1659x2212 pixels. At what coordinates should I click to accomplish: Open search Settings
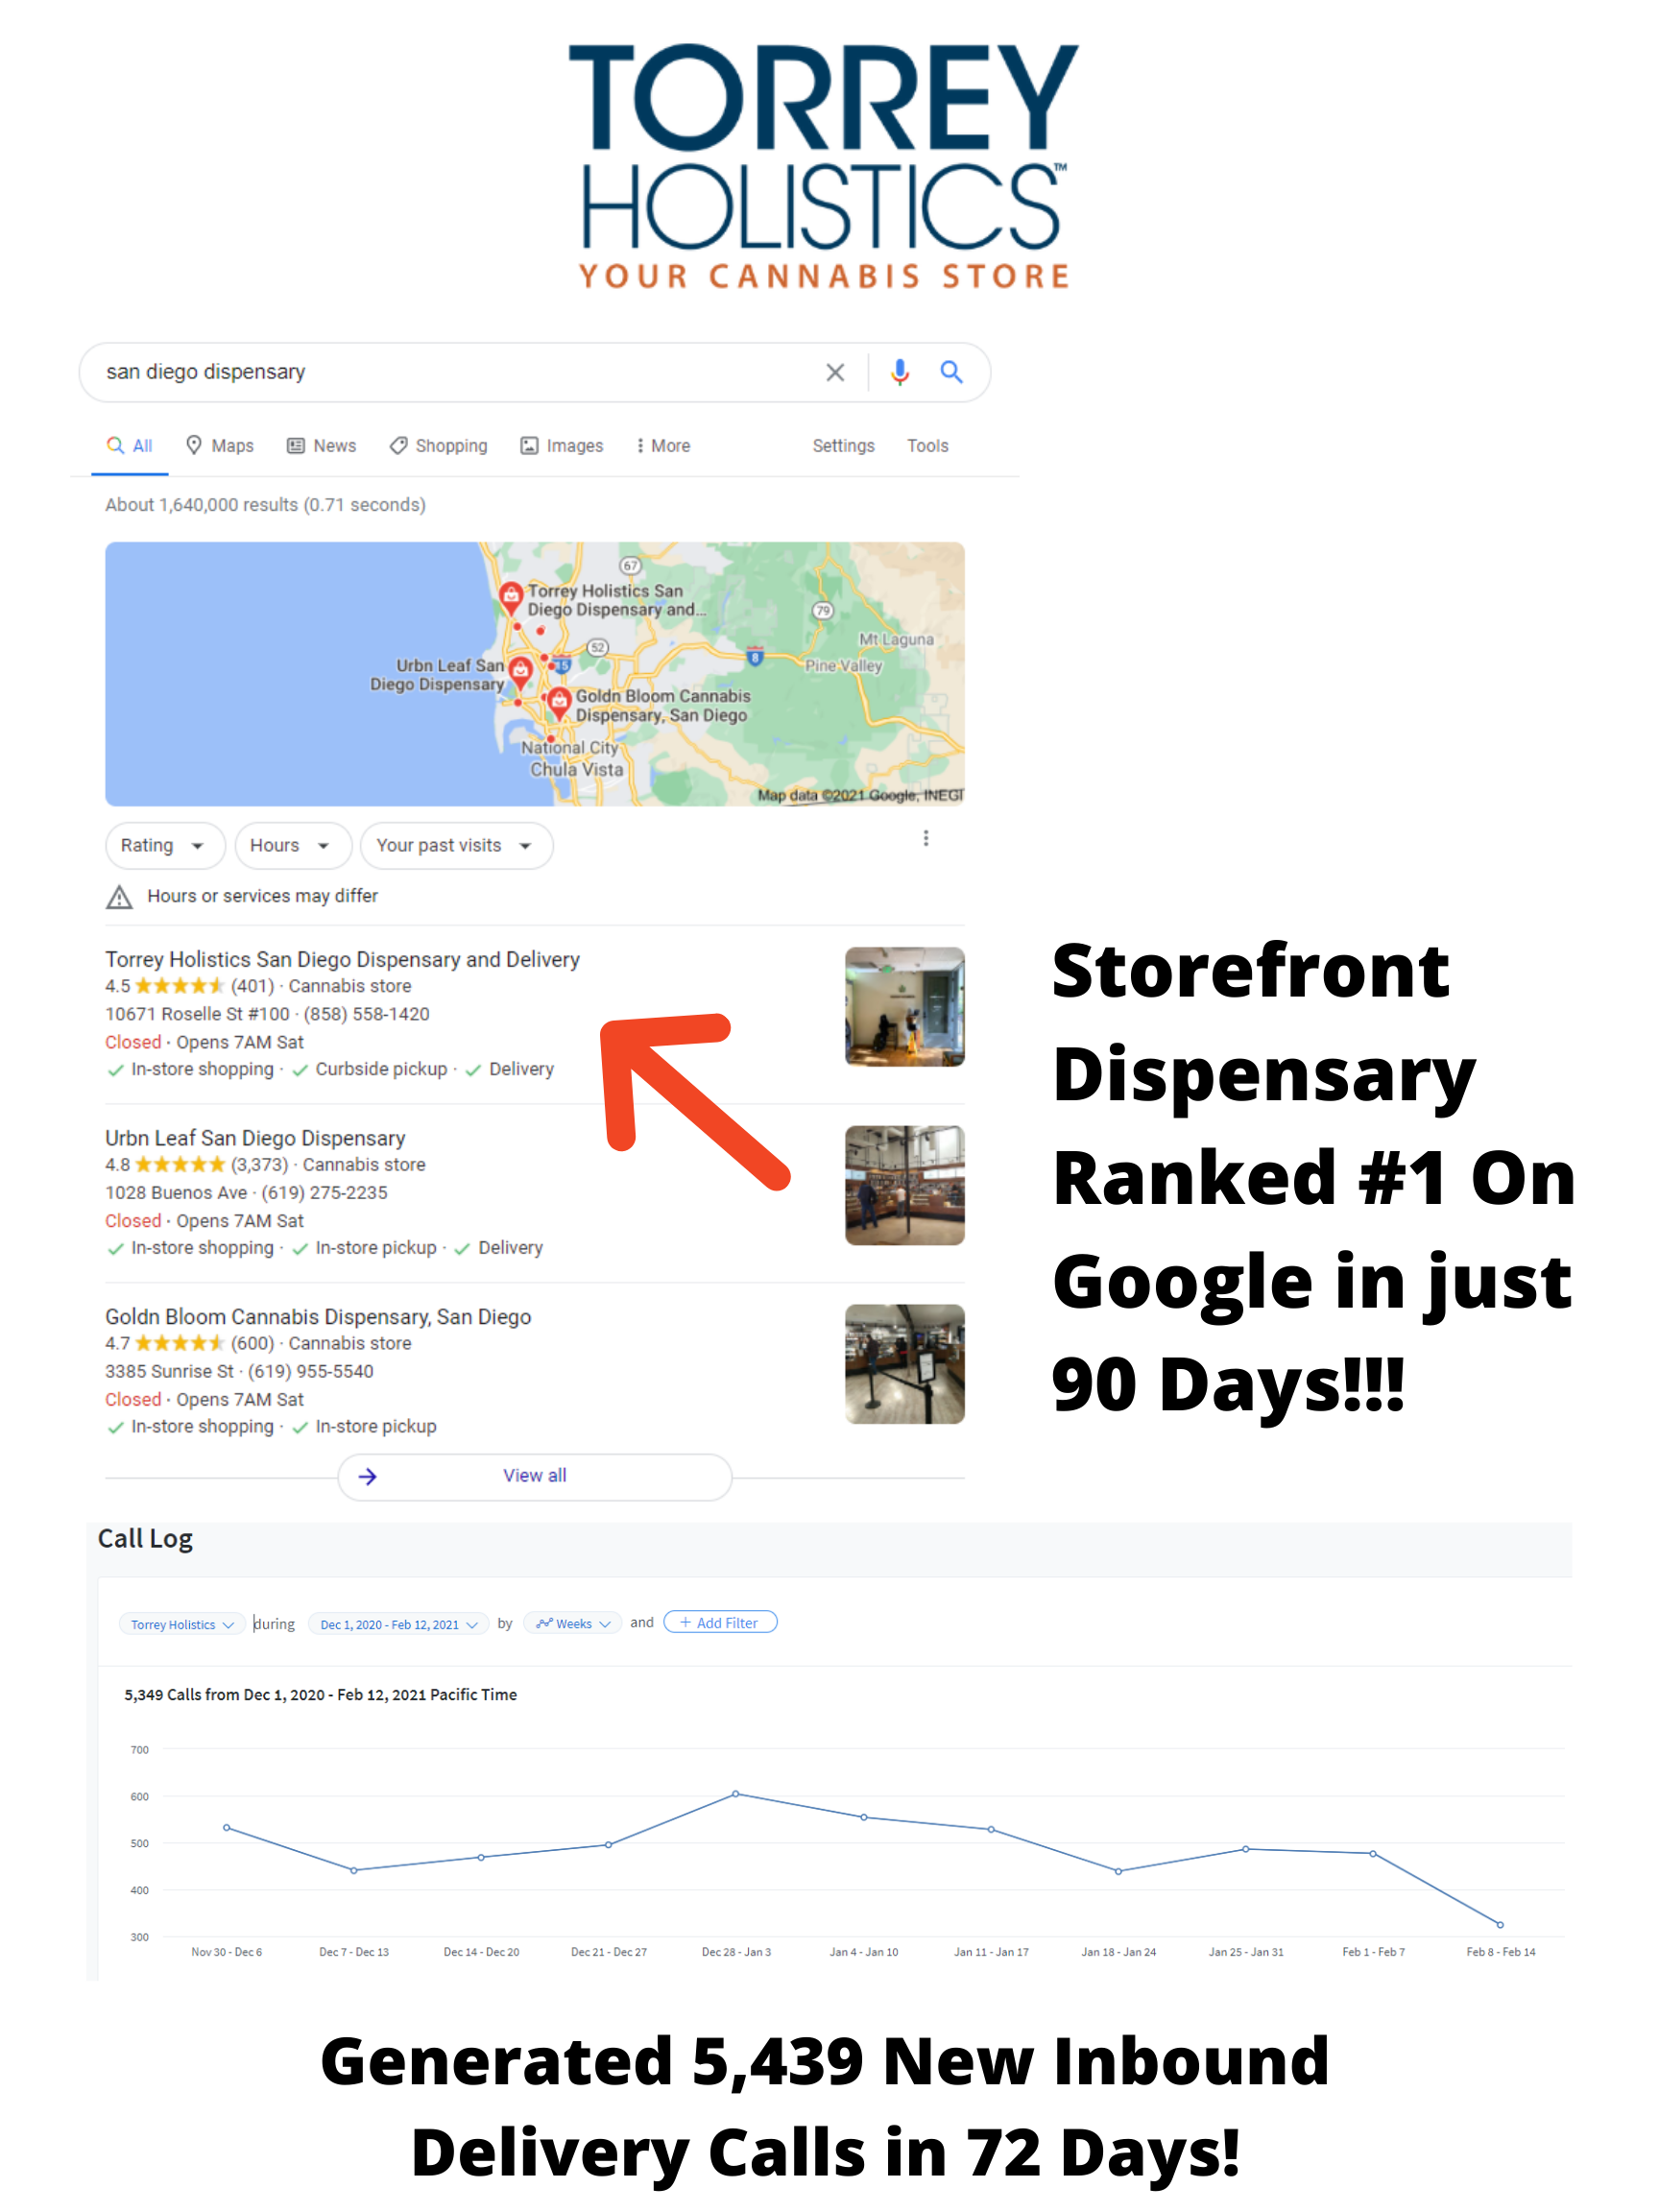pyautogui.click(x=843, y=446)
